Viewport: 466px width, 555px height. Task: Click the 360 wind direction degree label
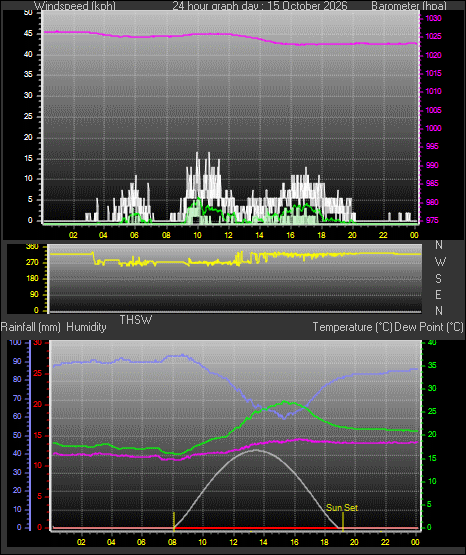[32, 247]
